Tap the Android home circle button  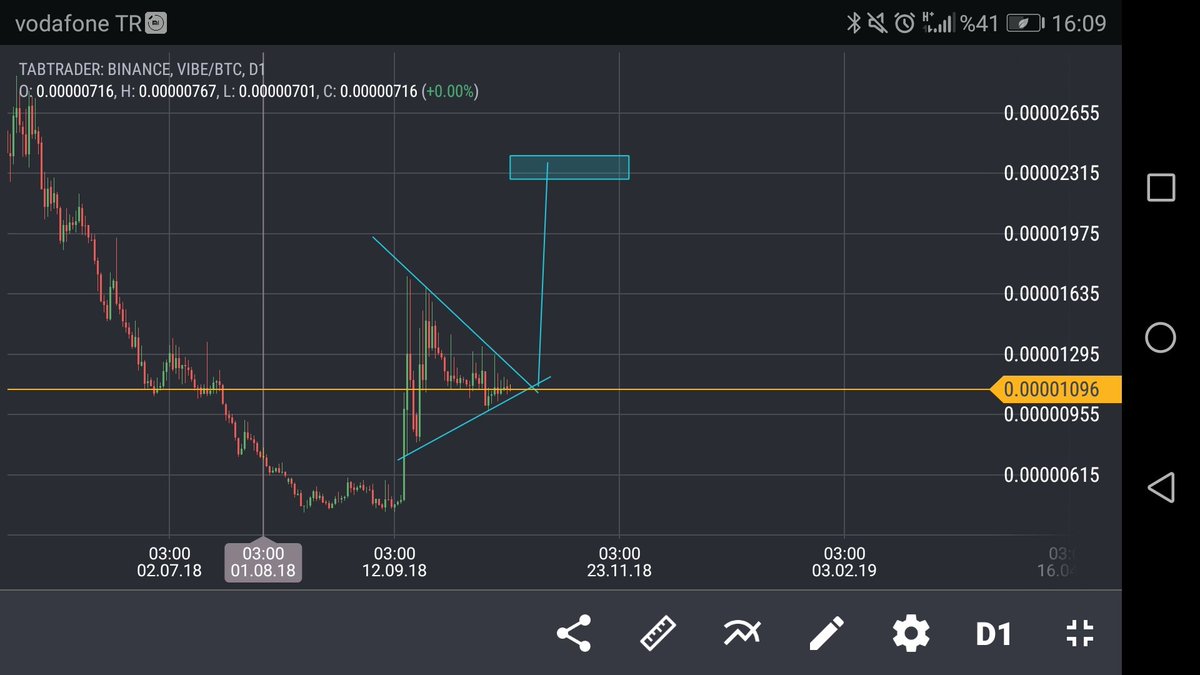click(x=1160, y=338)
